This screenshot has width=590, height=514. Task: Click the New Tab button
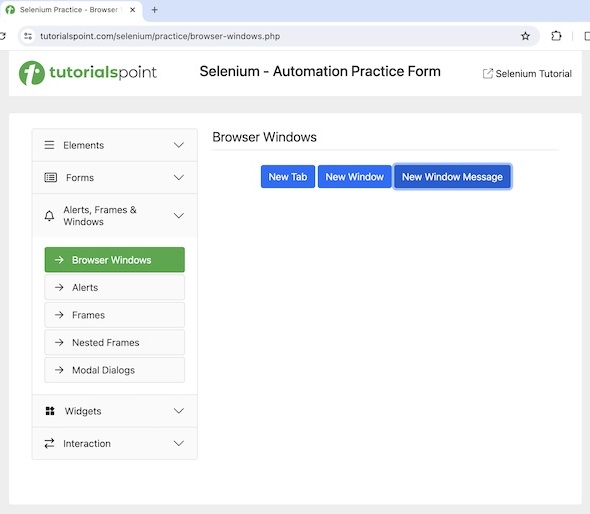click(288, 176)
